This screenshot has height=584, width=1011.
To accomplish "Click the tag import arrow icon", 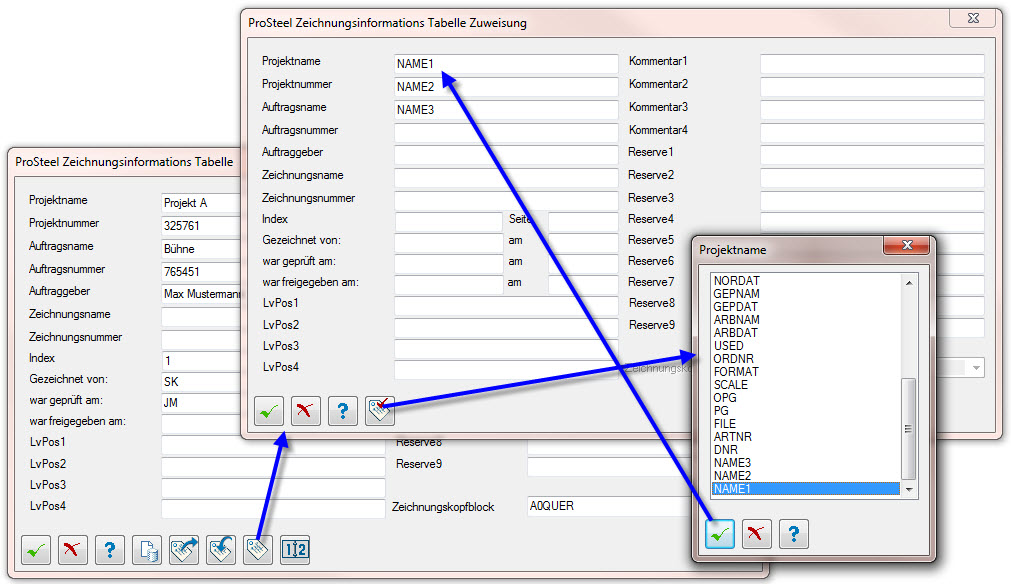I will tap(221, 550).
